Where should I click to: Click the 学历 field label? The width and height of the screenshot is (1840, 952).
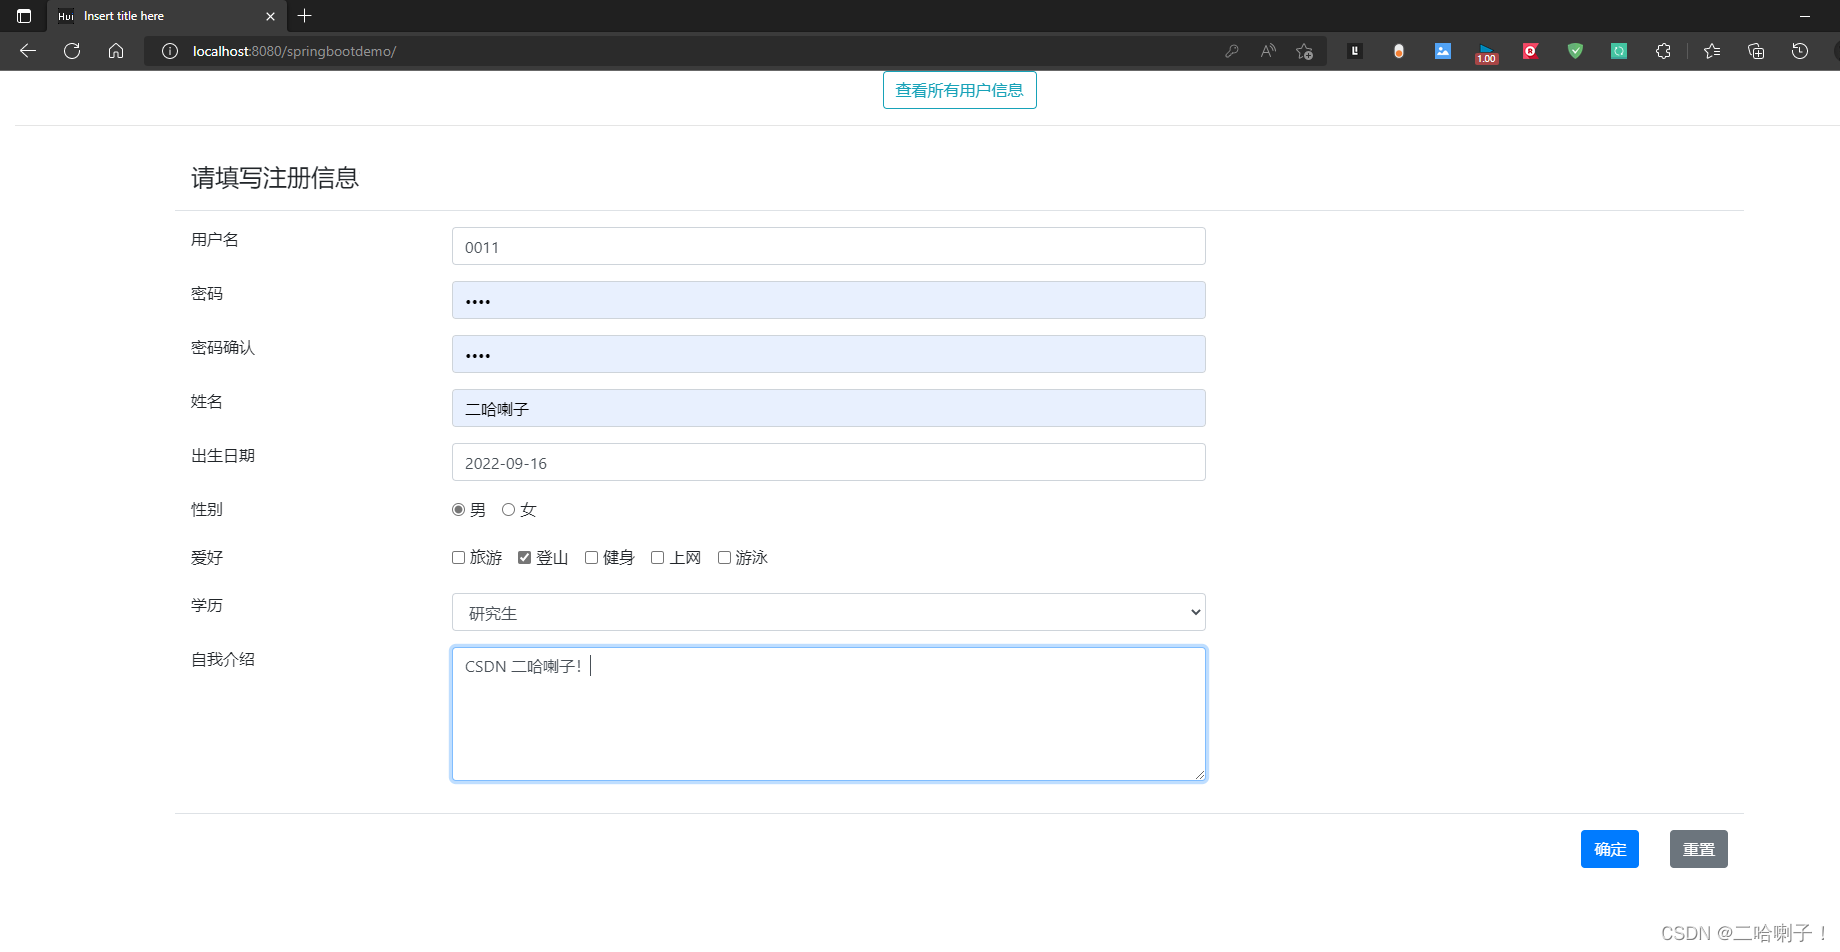[x=207, y=605]
